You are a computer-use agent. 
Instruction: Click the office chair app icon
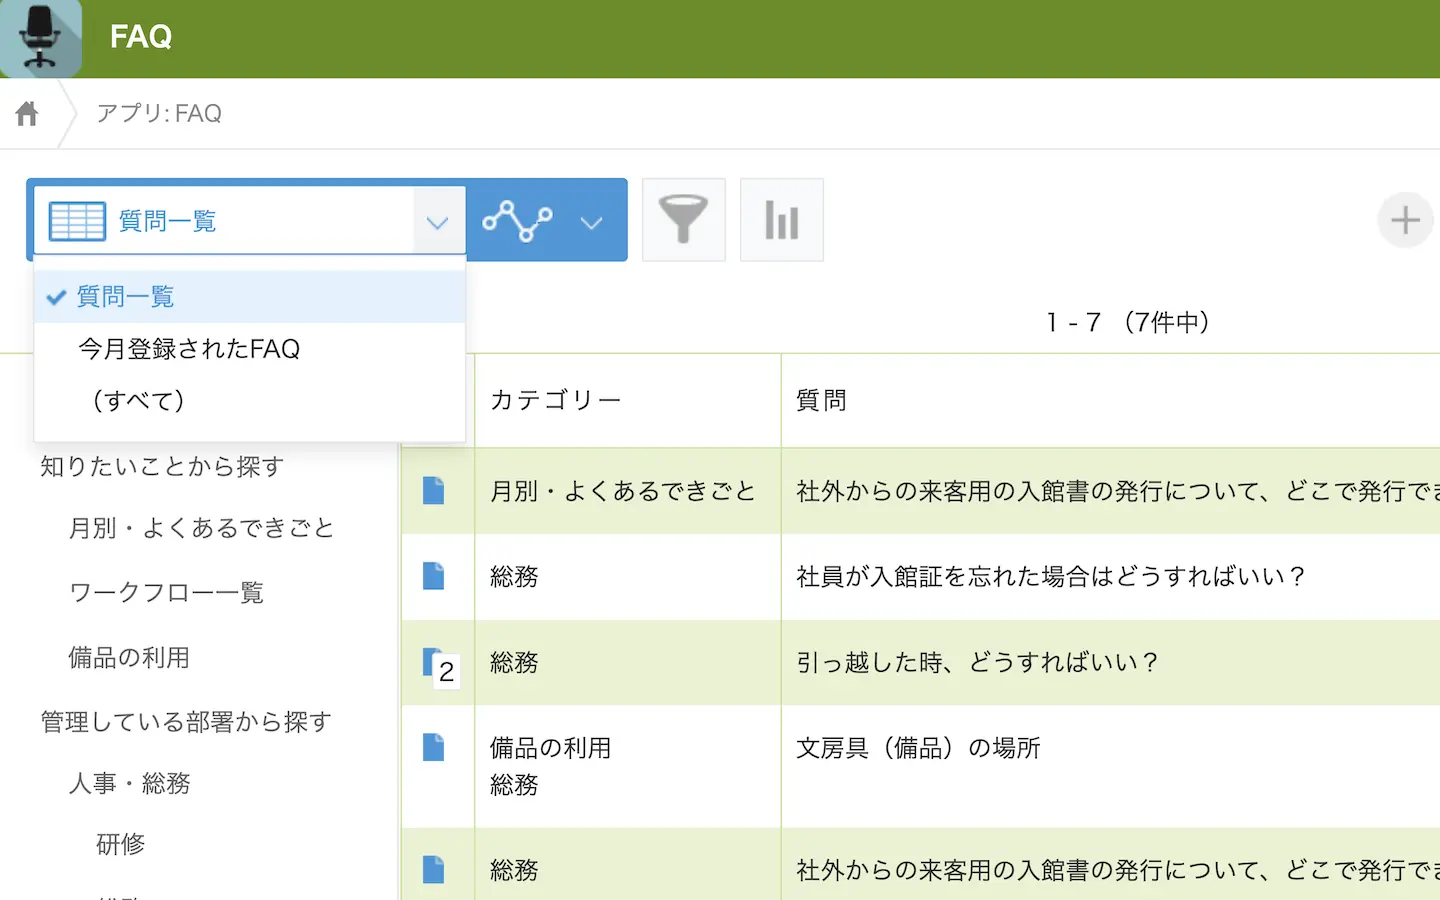tap(40, 38)
